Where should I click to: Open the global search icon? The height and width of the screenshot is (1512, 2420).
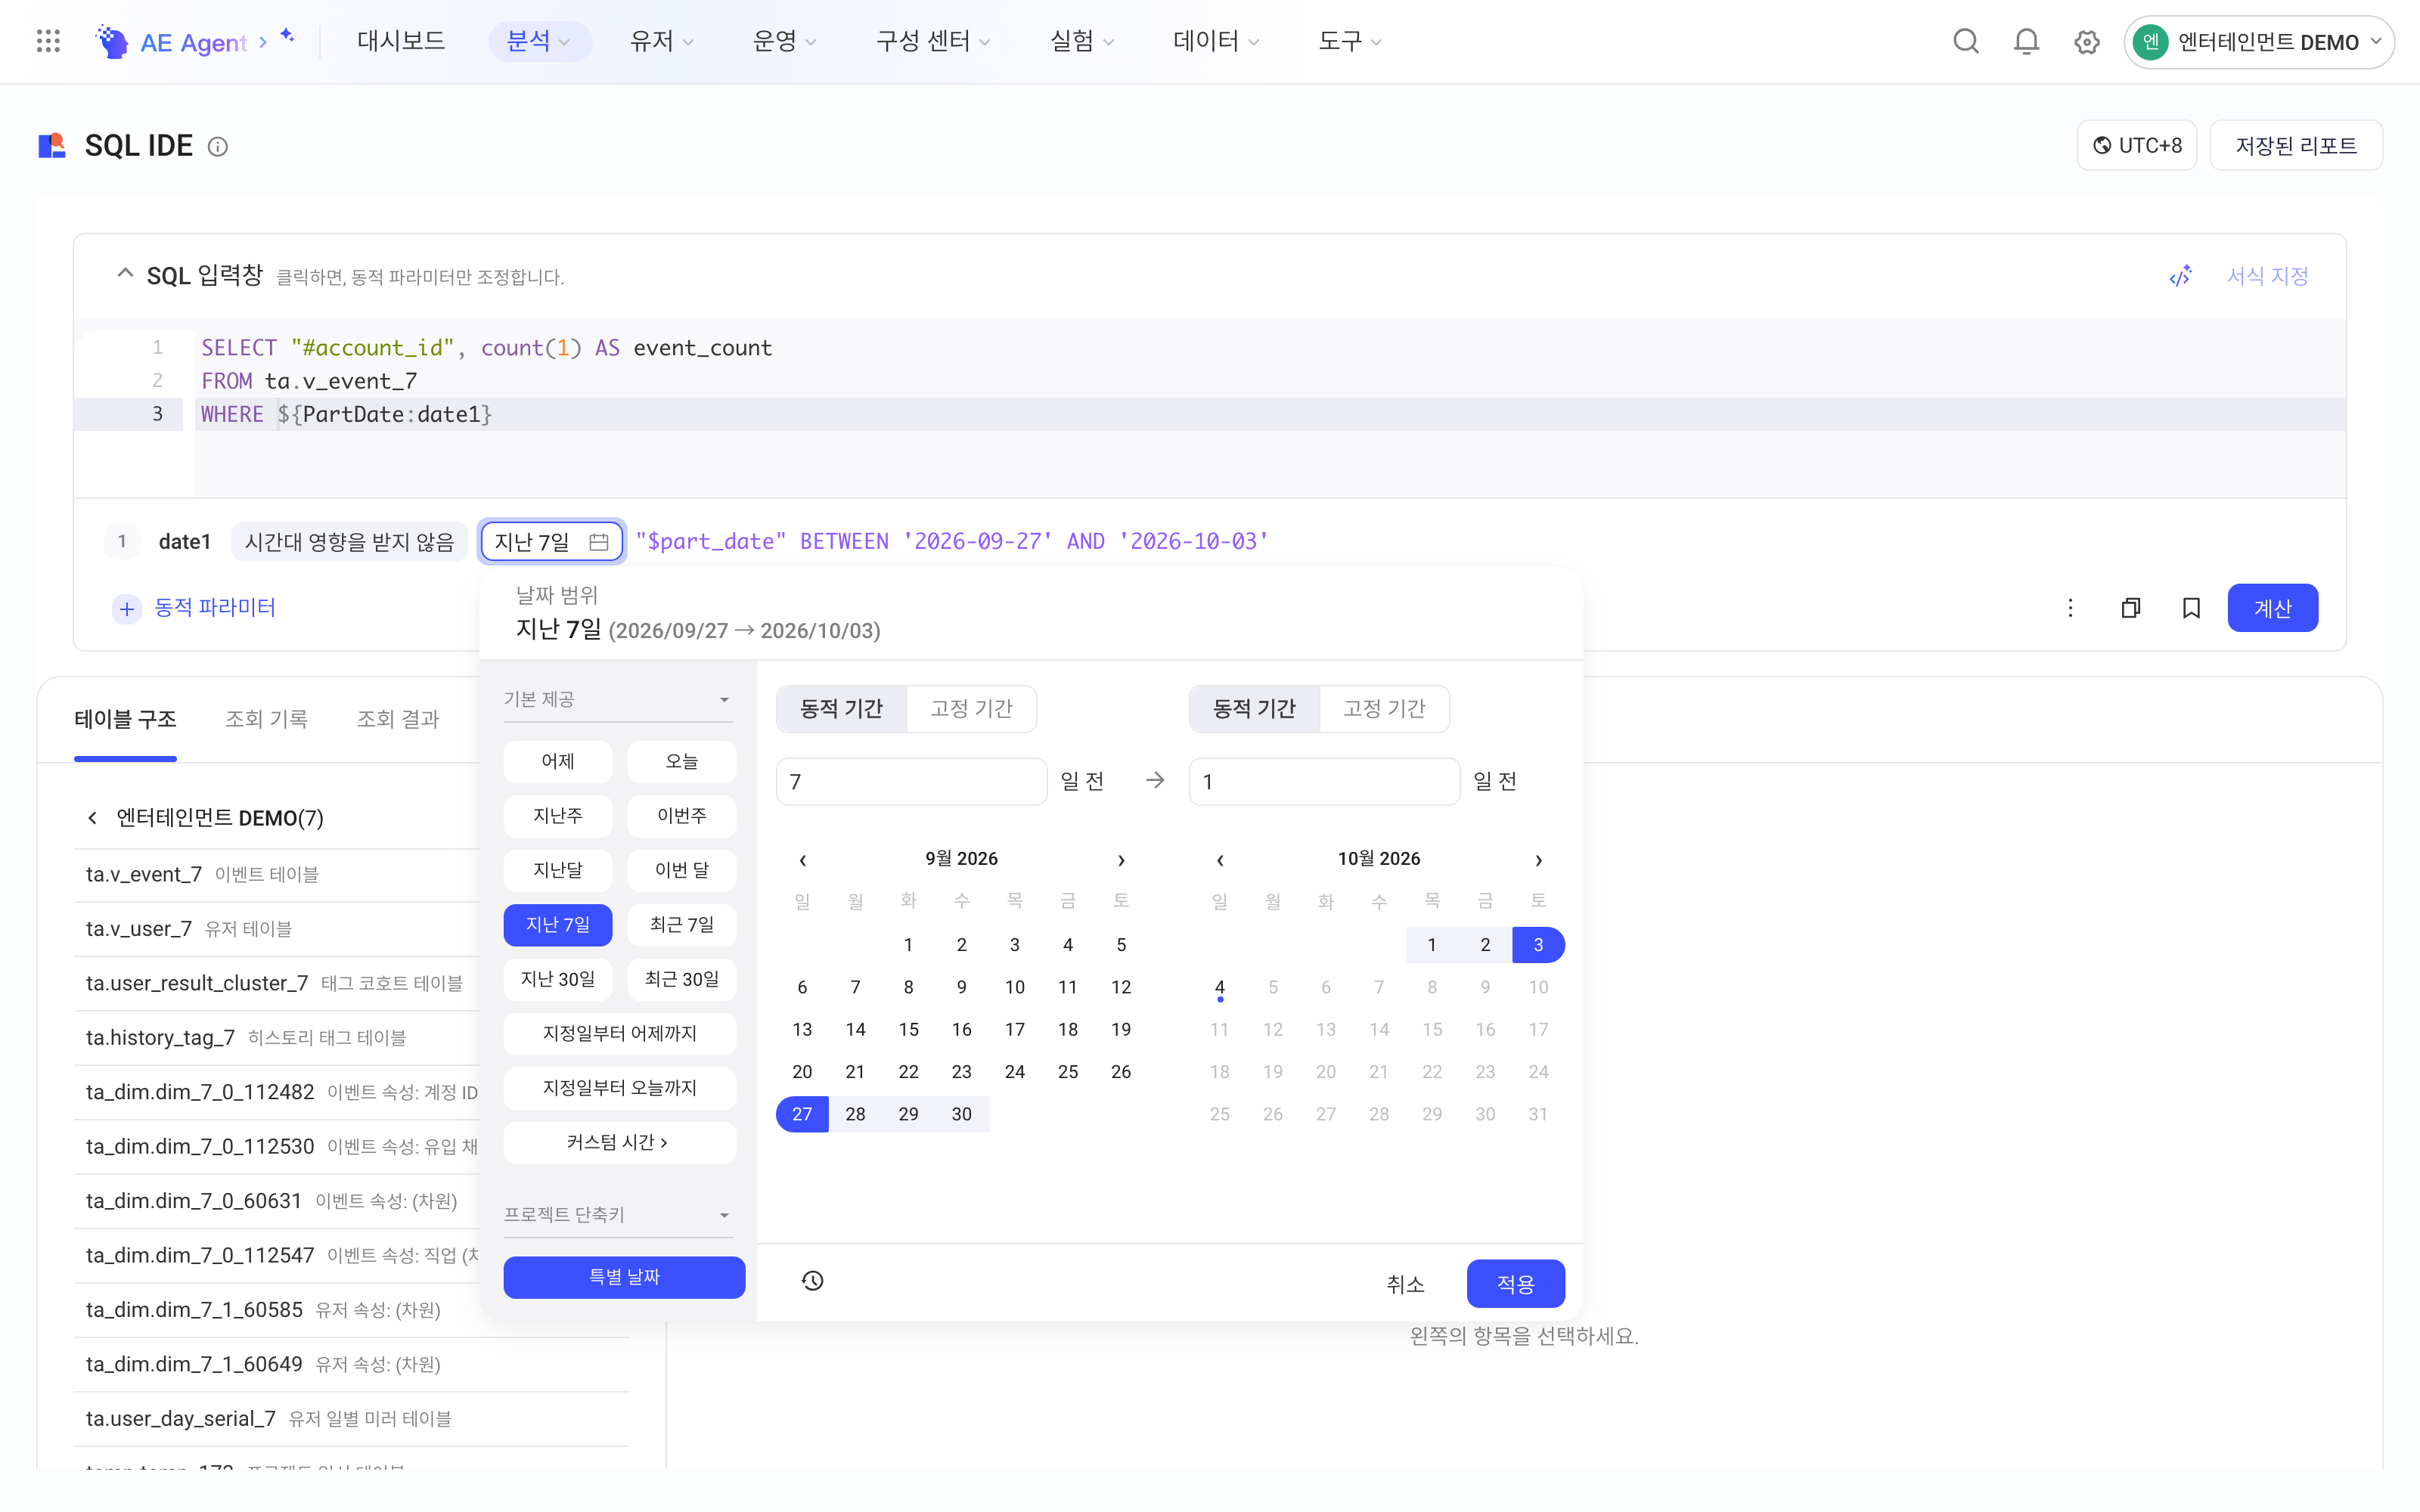click(1966, 41)
